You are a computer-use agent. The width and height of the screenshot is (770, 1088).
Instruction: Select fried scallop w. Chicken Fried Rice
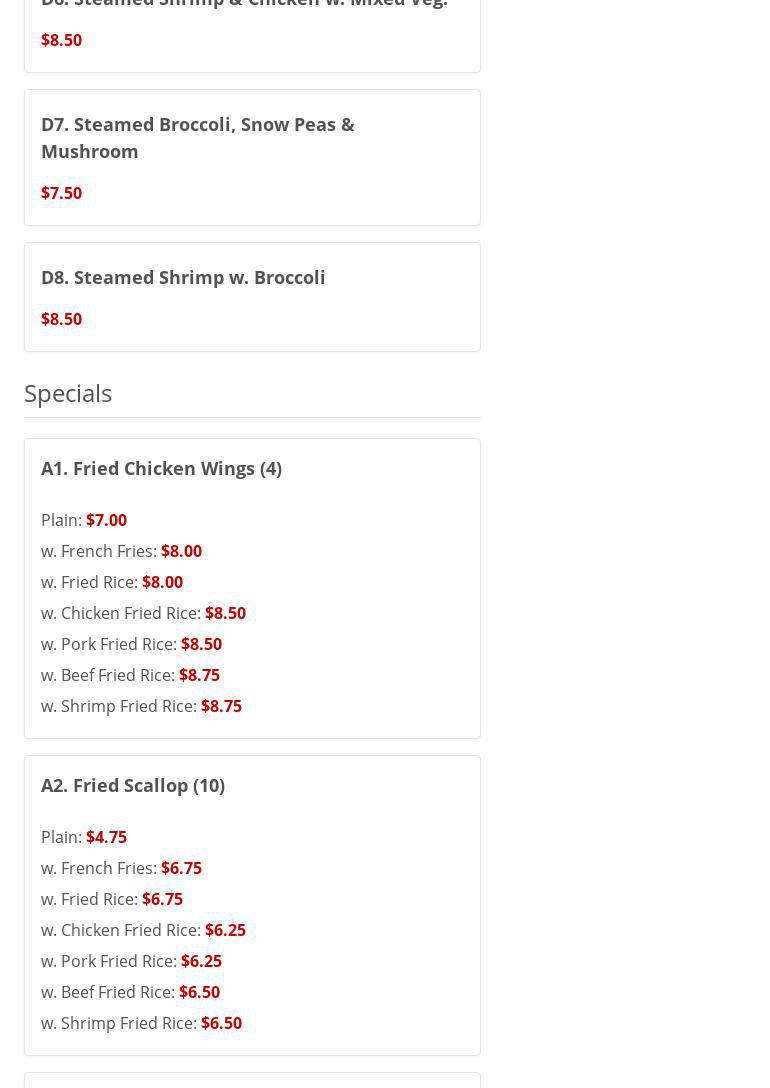(143, 930)
